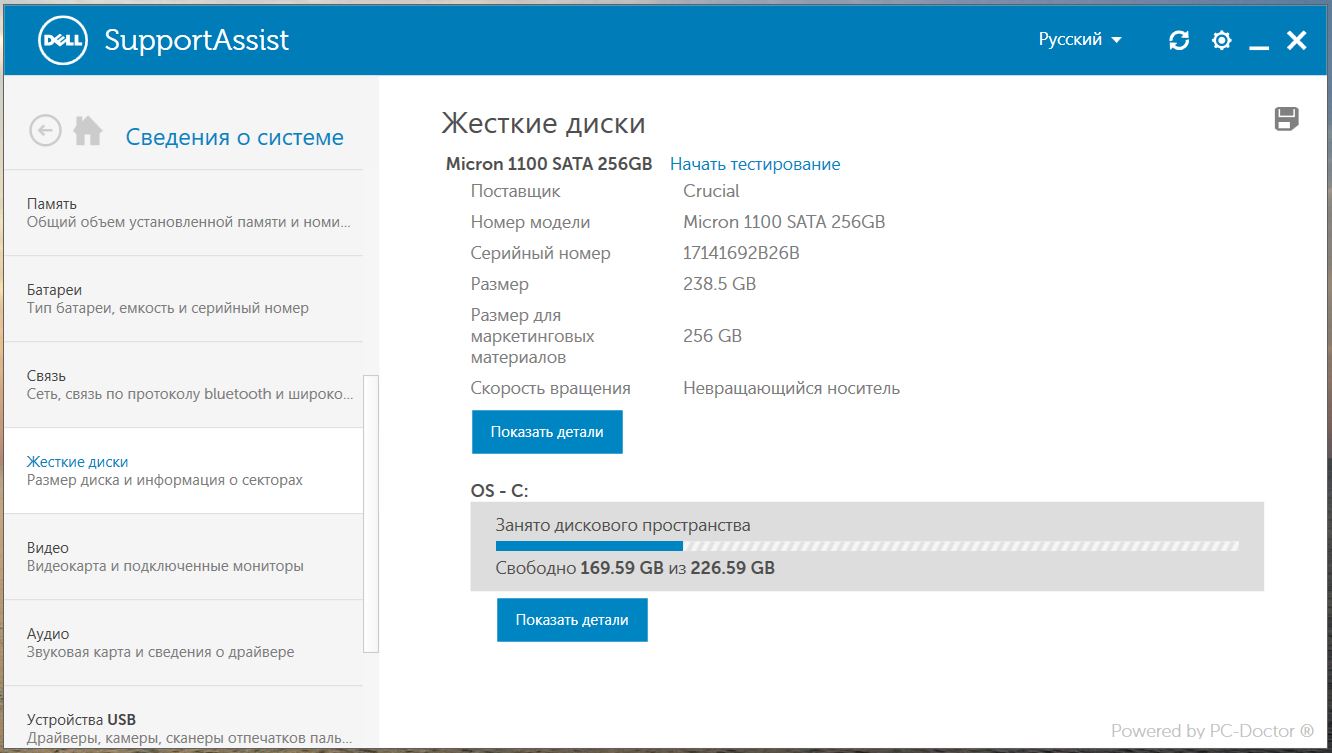Viewport: 1332px width, 753px height.
Task: Click the serial number 17141692B26B
Action: click(741, 253)
